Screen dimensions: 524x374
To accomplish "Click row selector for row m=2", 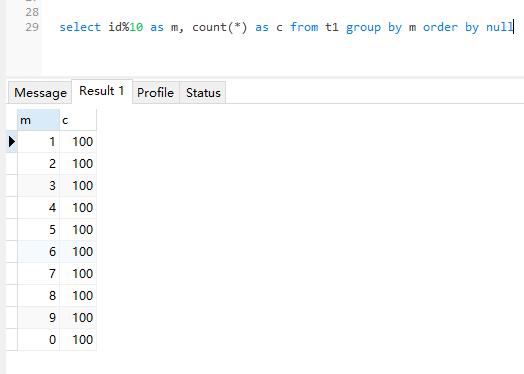I will point(12,164).
